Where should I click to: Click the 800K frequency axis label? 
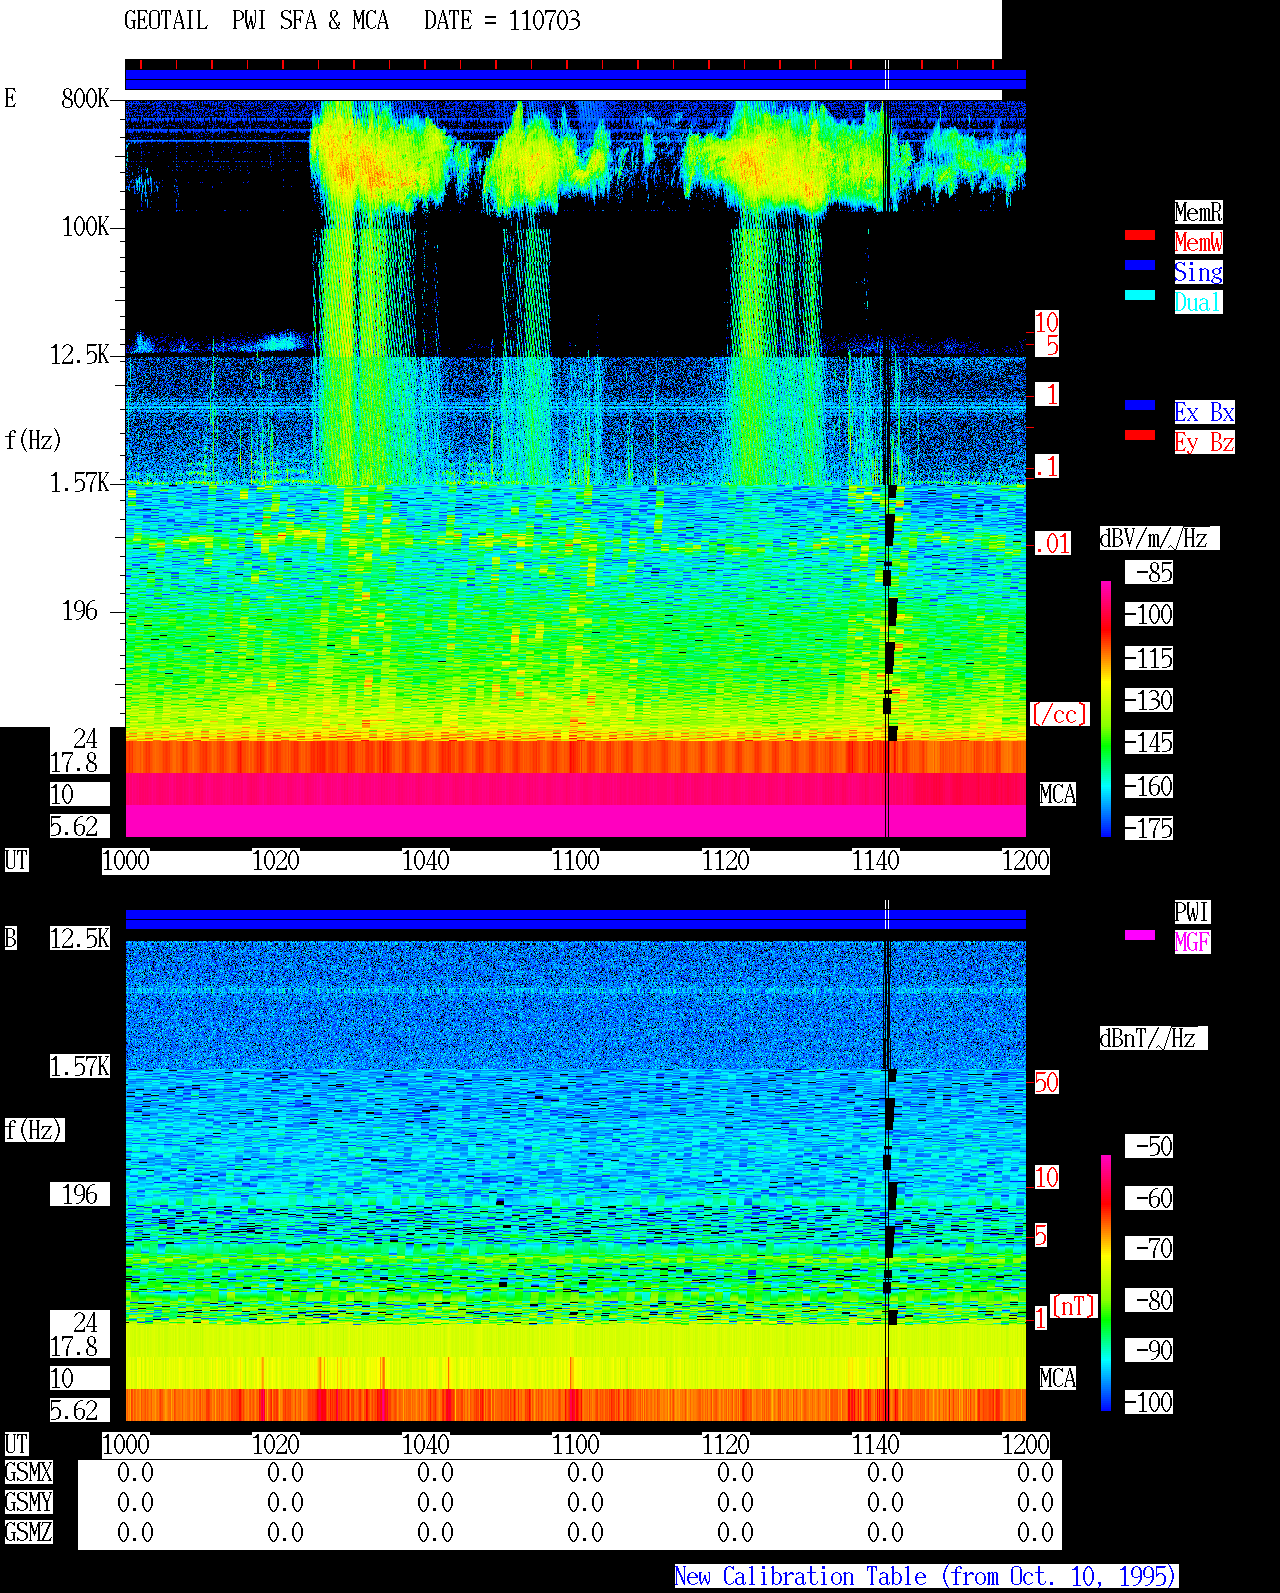[x=85, y=99]
